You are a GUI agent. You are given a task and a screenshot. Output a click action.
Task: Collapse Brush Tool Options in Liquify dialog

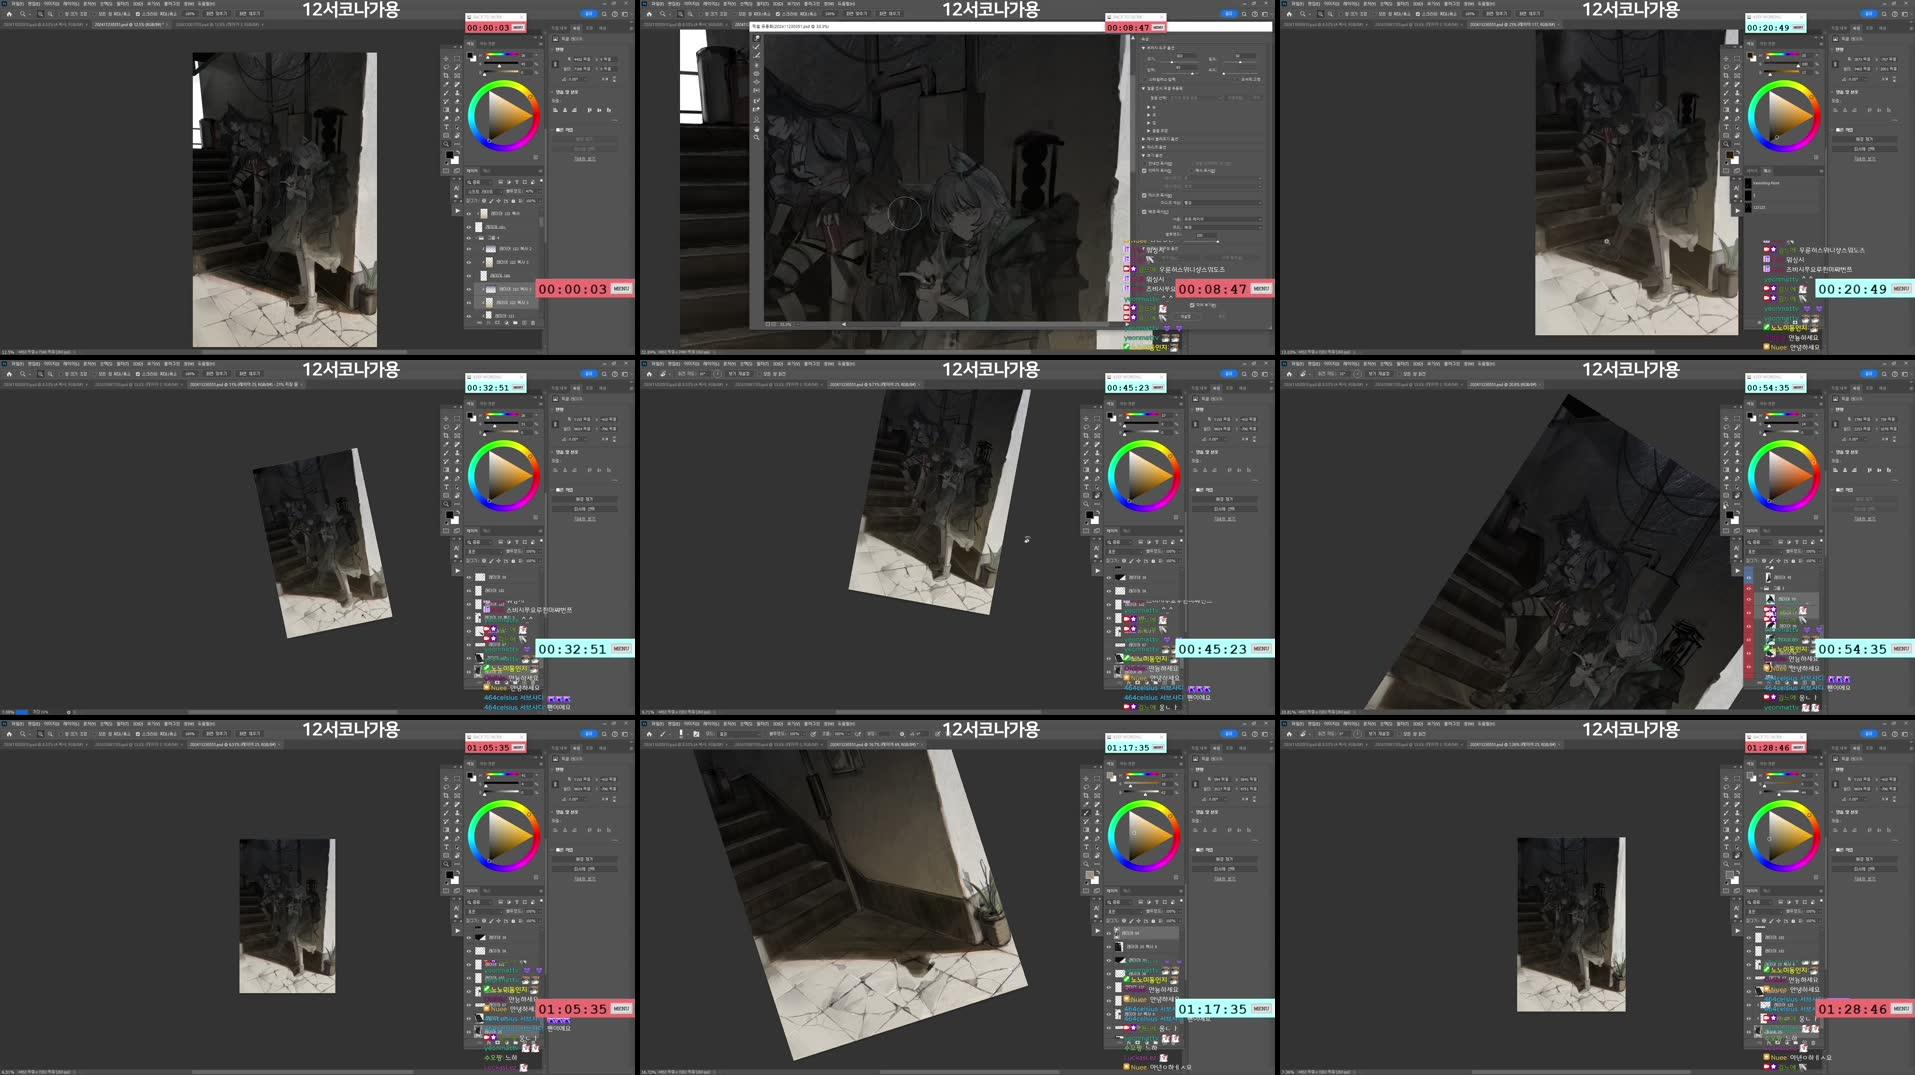tap(1143, 48)
